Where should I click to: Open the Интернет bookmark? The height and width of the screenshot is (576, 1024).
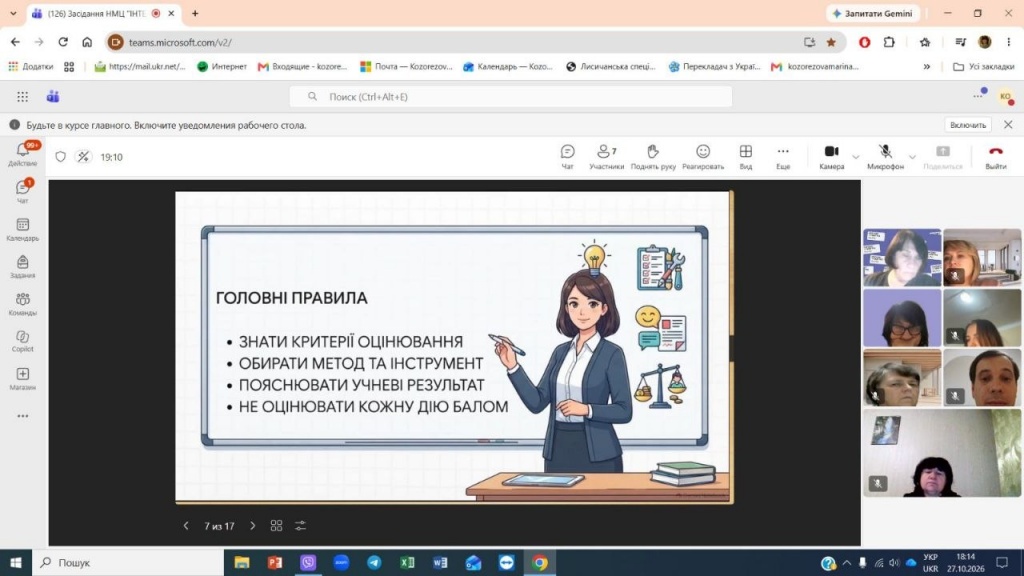pos(222,67)
